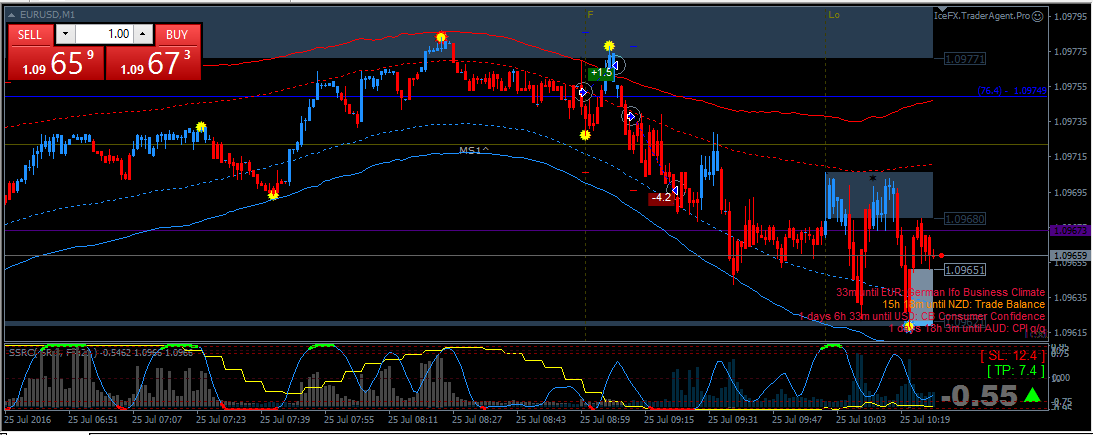
Task: Click trade arrow marker beside +1.5 label
Action: pos(614,66)
